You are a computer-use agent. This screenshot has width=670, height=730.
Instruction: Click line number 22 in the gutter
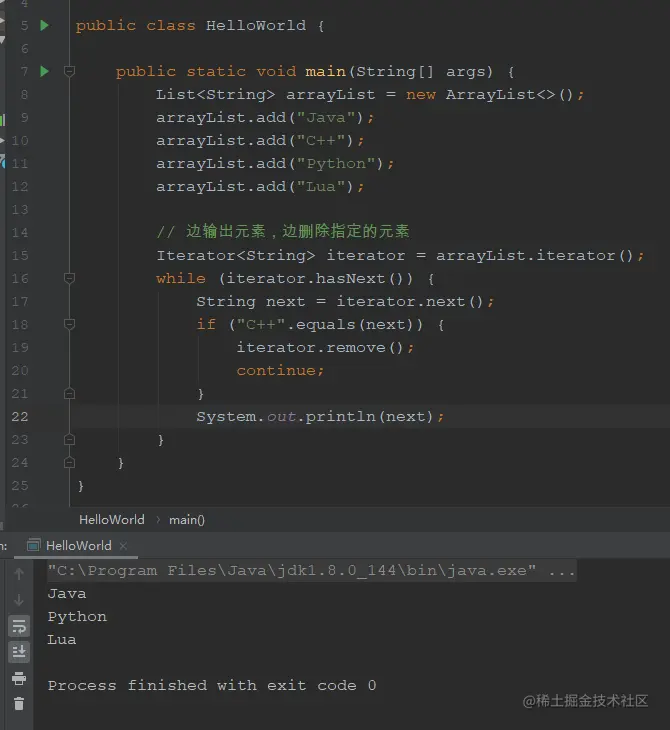pos(20,416)
